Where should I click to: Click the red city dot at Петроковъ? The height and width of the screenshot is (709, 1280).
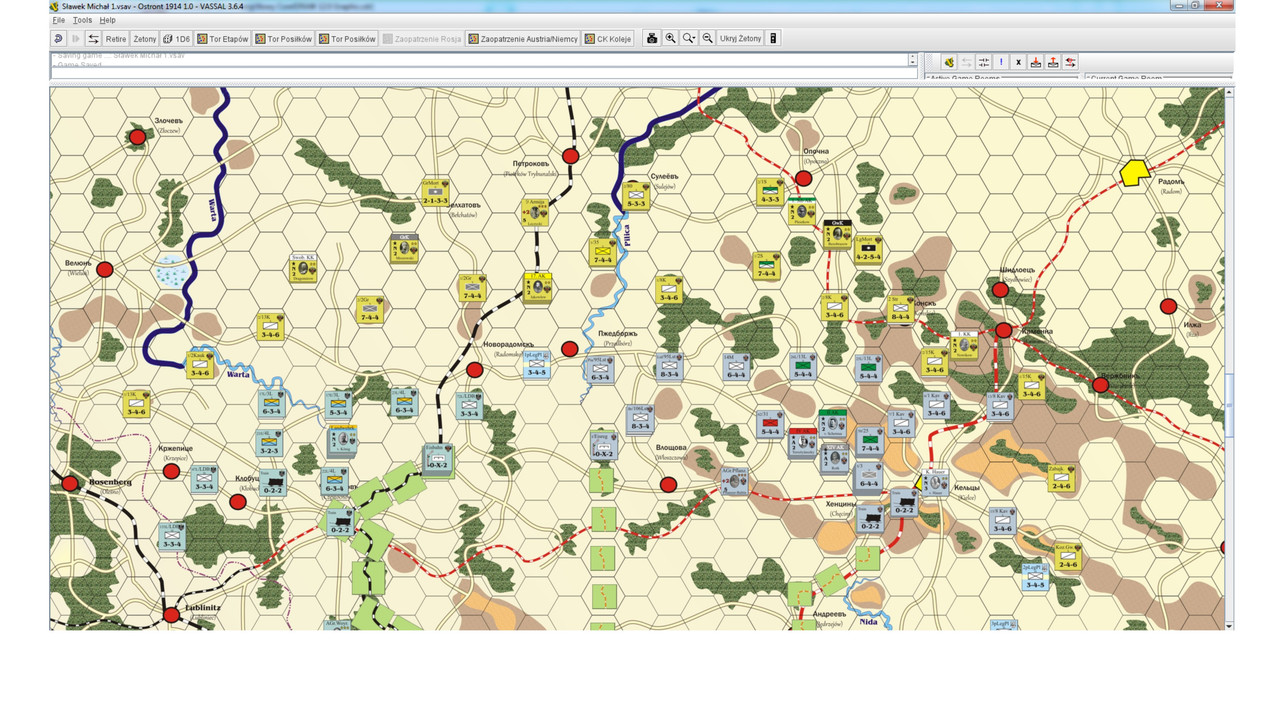pyautogui.click(x=571, y=156)
